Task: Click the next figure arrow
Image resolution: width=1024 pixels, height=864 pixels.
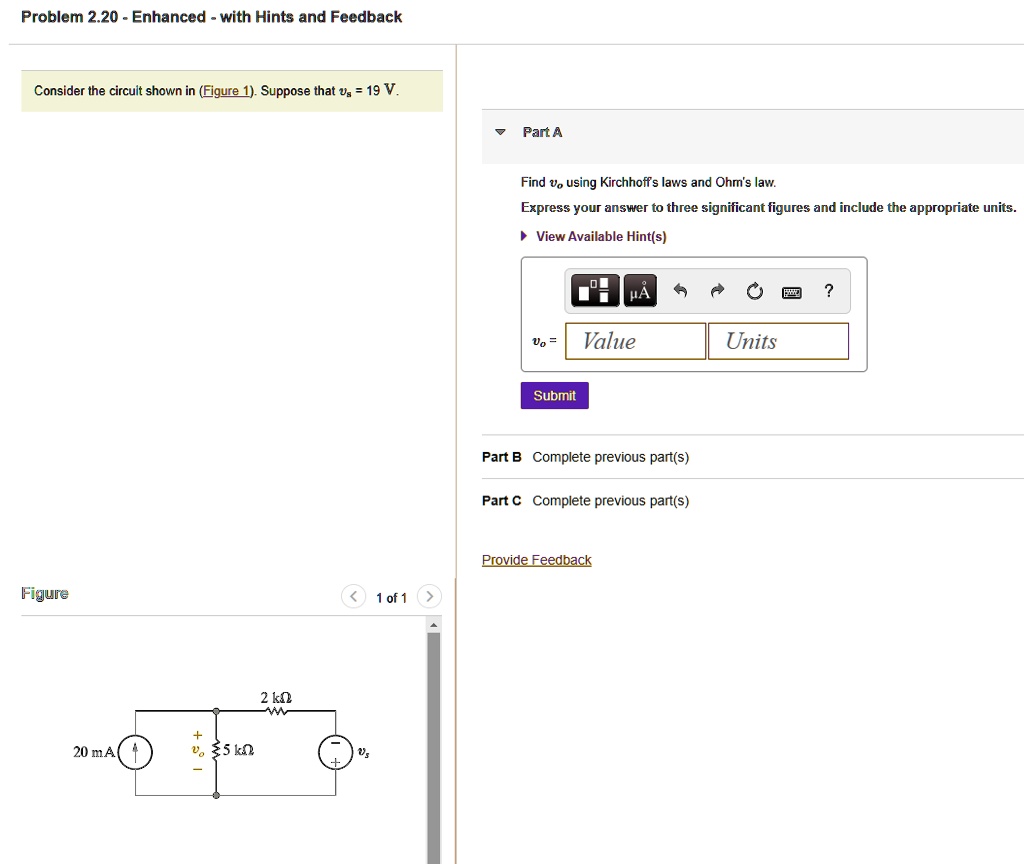Action: pos(429,596)
